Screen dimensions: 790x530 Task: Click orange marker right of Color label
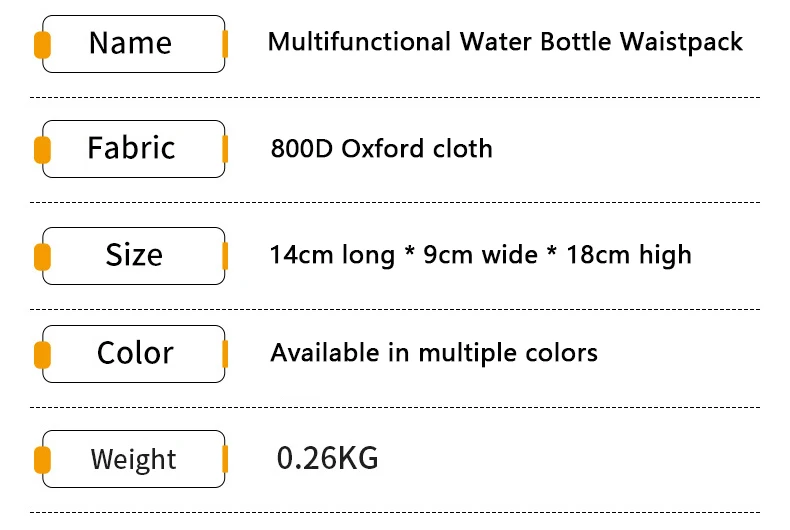(x=225, y=354)
